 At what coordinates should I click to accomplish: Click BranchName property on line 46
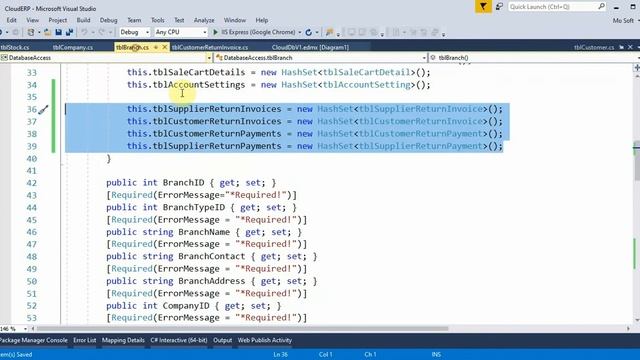204,232
